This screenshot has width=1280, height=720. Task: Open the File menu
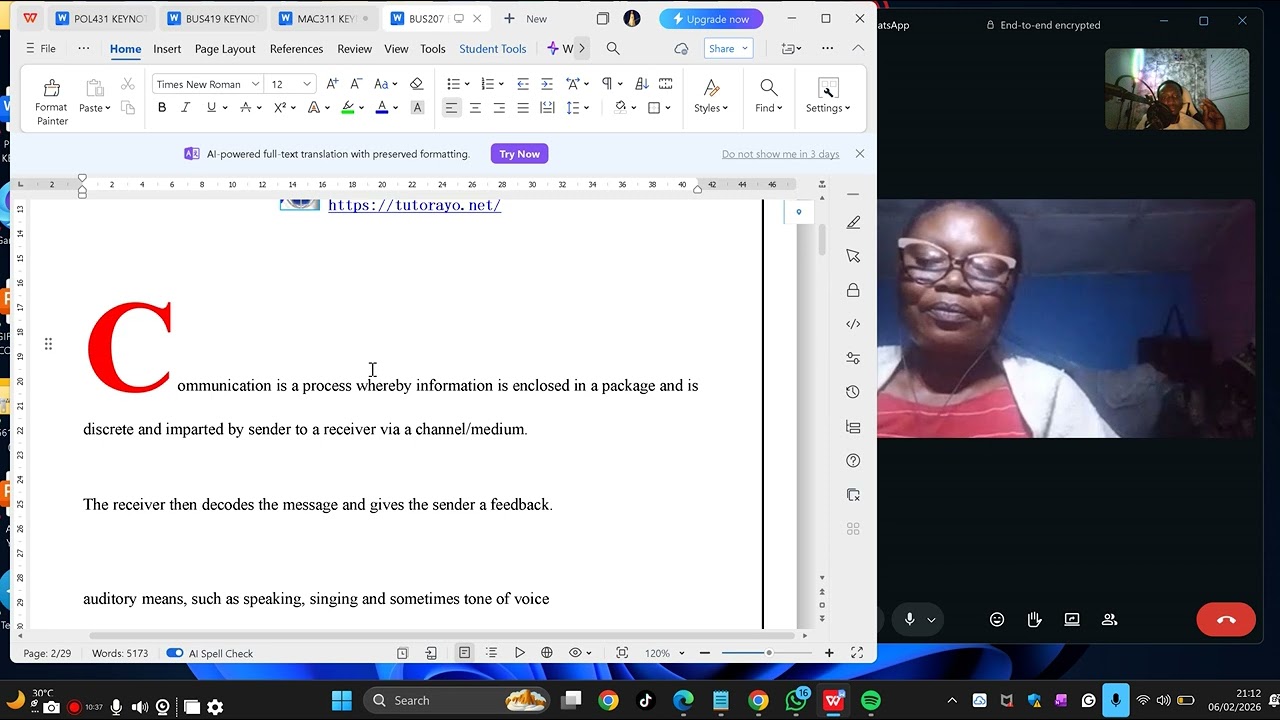coord(41,48)
